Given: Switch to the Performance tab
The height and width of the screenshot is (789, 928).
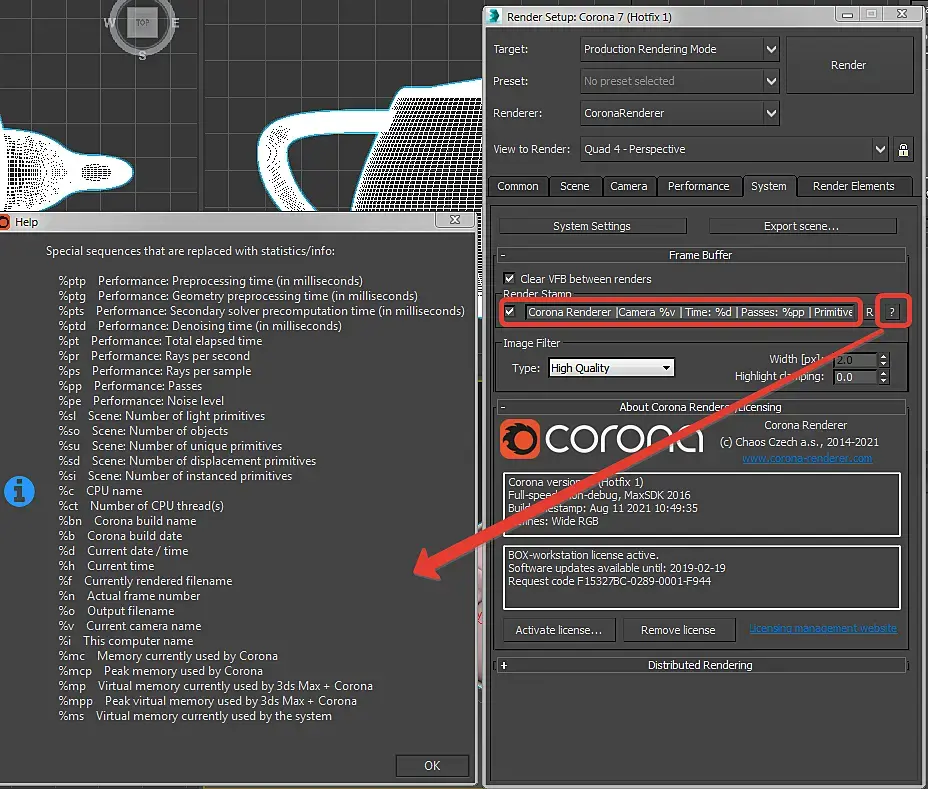Looking at the screenshot, I should 698,186.
